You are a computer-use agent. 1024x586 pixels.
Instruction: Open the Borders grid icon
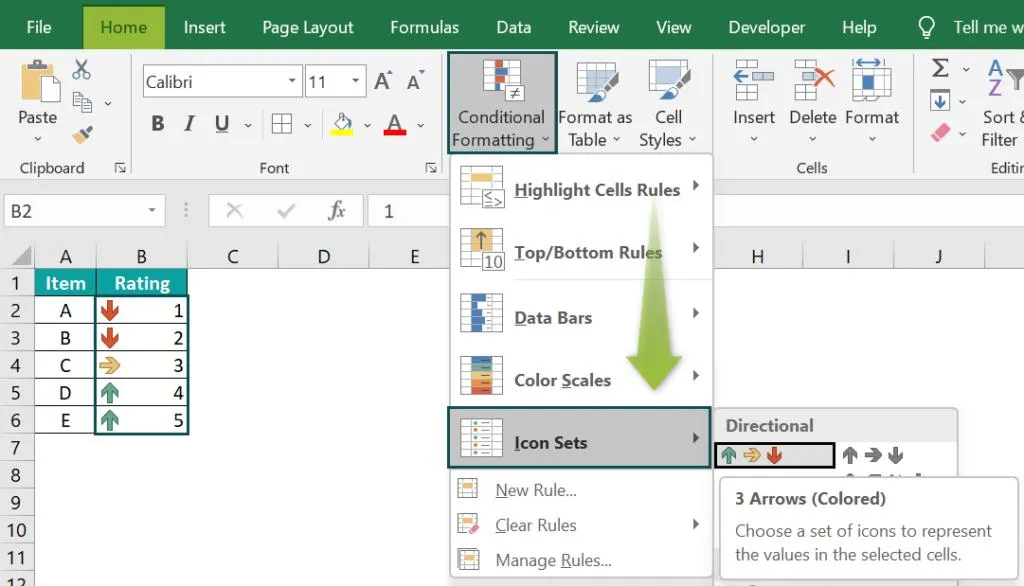(x=282, y=123)
